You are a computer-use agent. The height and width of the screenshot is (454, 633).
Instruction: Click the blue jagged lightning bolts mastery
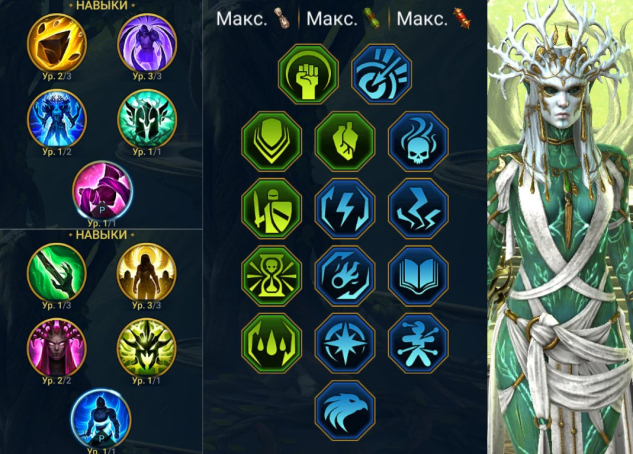point(418,209)
